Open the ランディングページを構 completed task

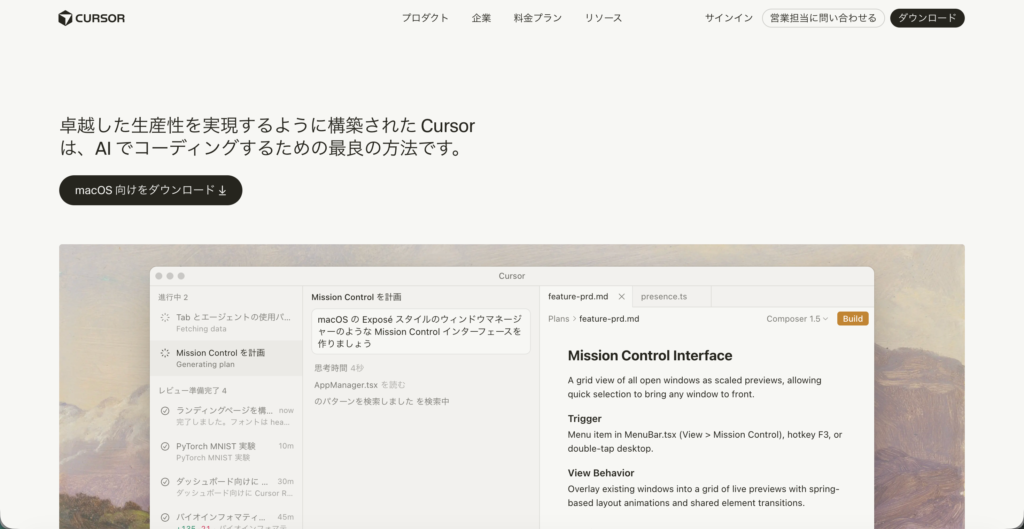click(226, 415)
